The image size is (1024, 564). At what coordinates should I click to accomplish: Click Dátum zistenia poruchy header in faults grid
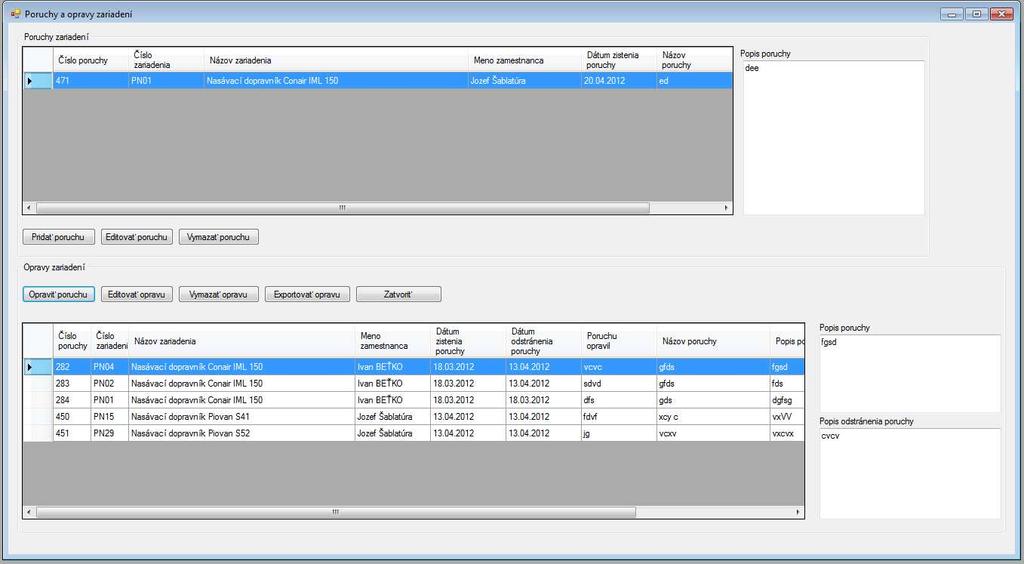coord(619,60)
